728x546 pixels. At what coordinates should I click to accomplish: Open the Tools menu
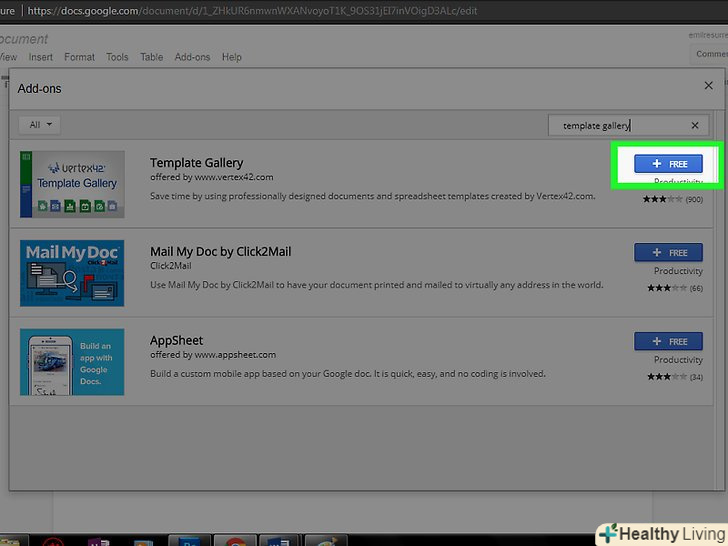click(x=117, y=57)
